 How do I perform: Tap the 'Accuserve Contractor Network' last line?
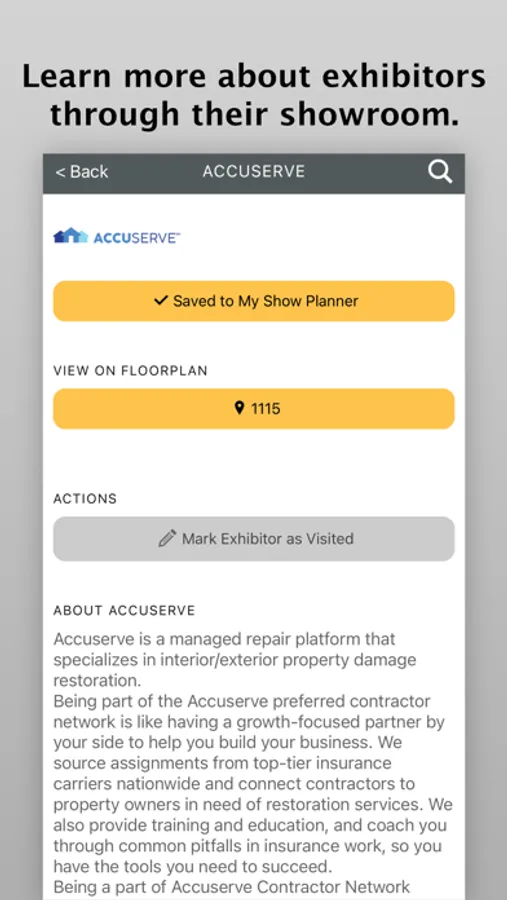click(232, 887)
